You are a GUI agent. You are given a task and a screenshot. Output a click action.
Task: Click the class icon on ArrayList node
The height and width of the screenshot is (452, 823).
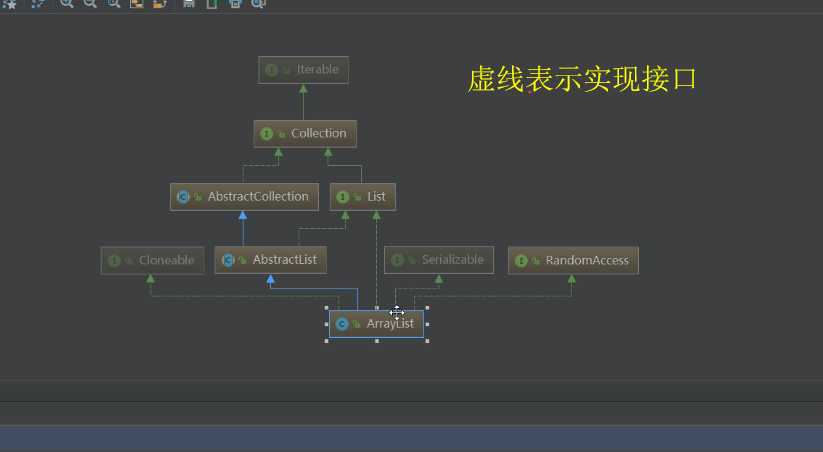point(342,324)
